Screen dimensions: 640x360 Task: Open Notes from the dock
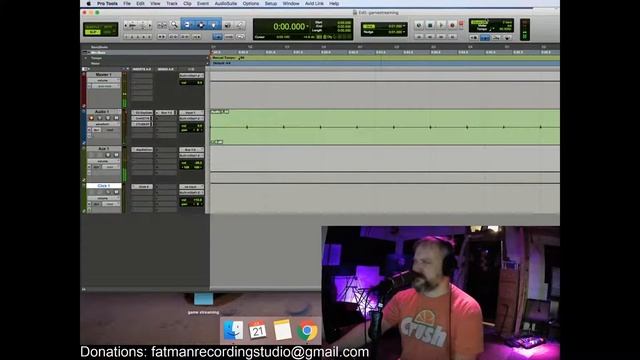[282, 330]
